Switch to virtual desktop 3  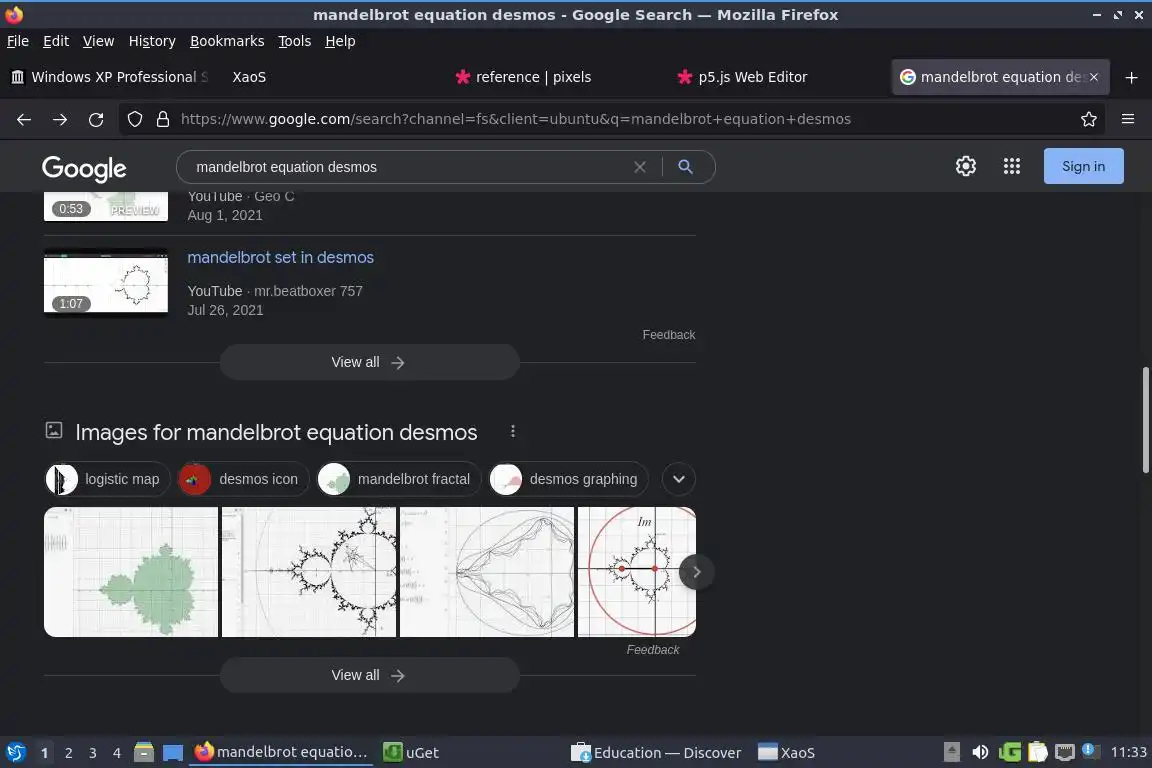(x=93, y=753)
